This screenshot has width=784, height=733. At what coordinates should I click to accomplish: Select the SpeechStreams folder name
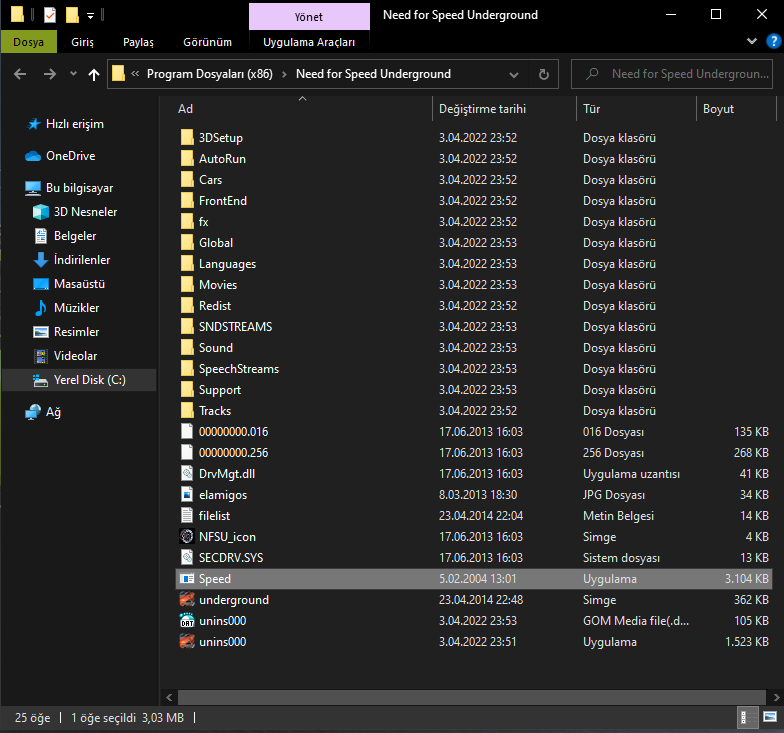point(239,369)
